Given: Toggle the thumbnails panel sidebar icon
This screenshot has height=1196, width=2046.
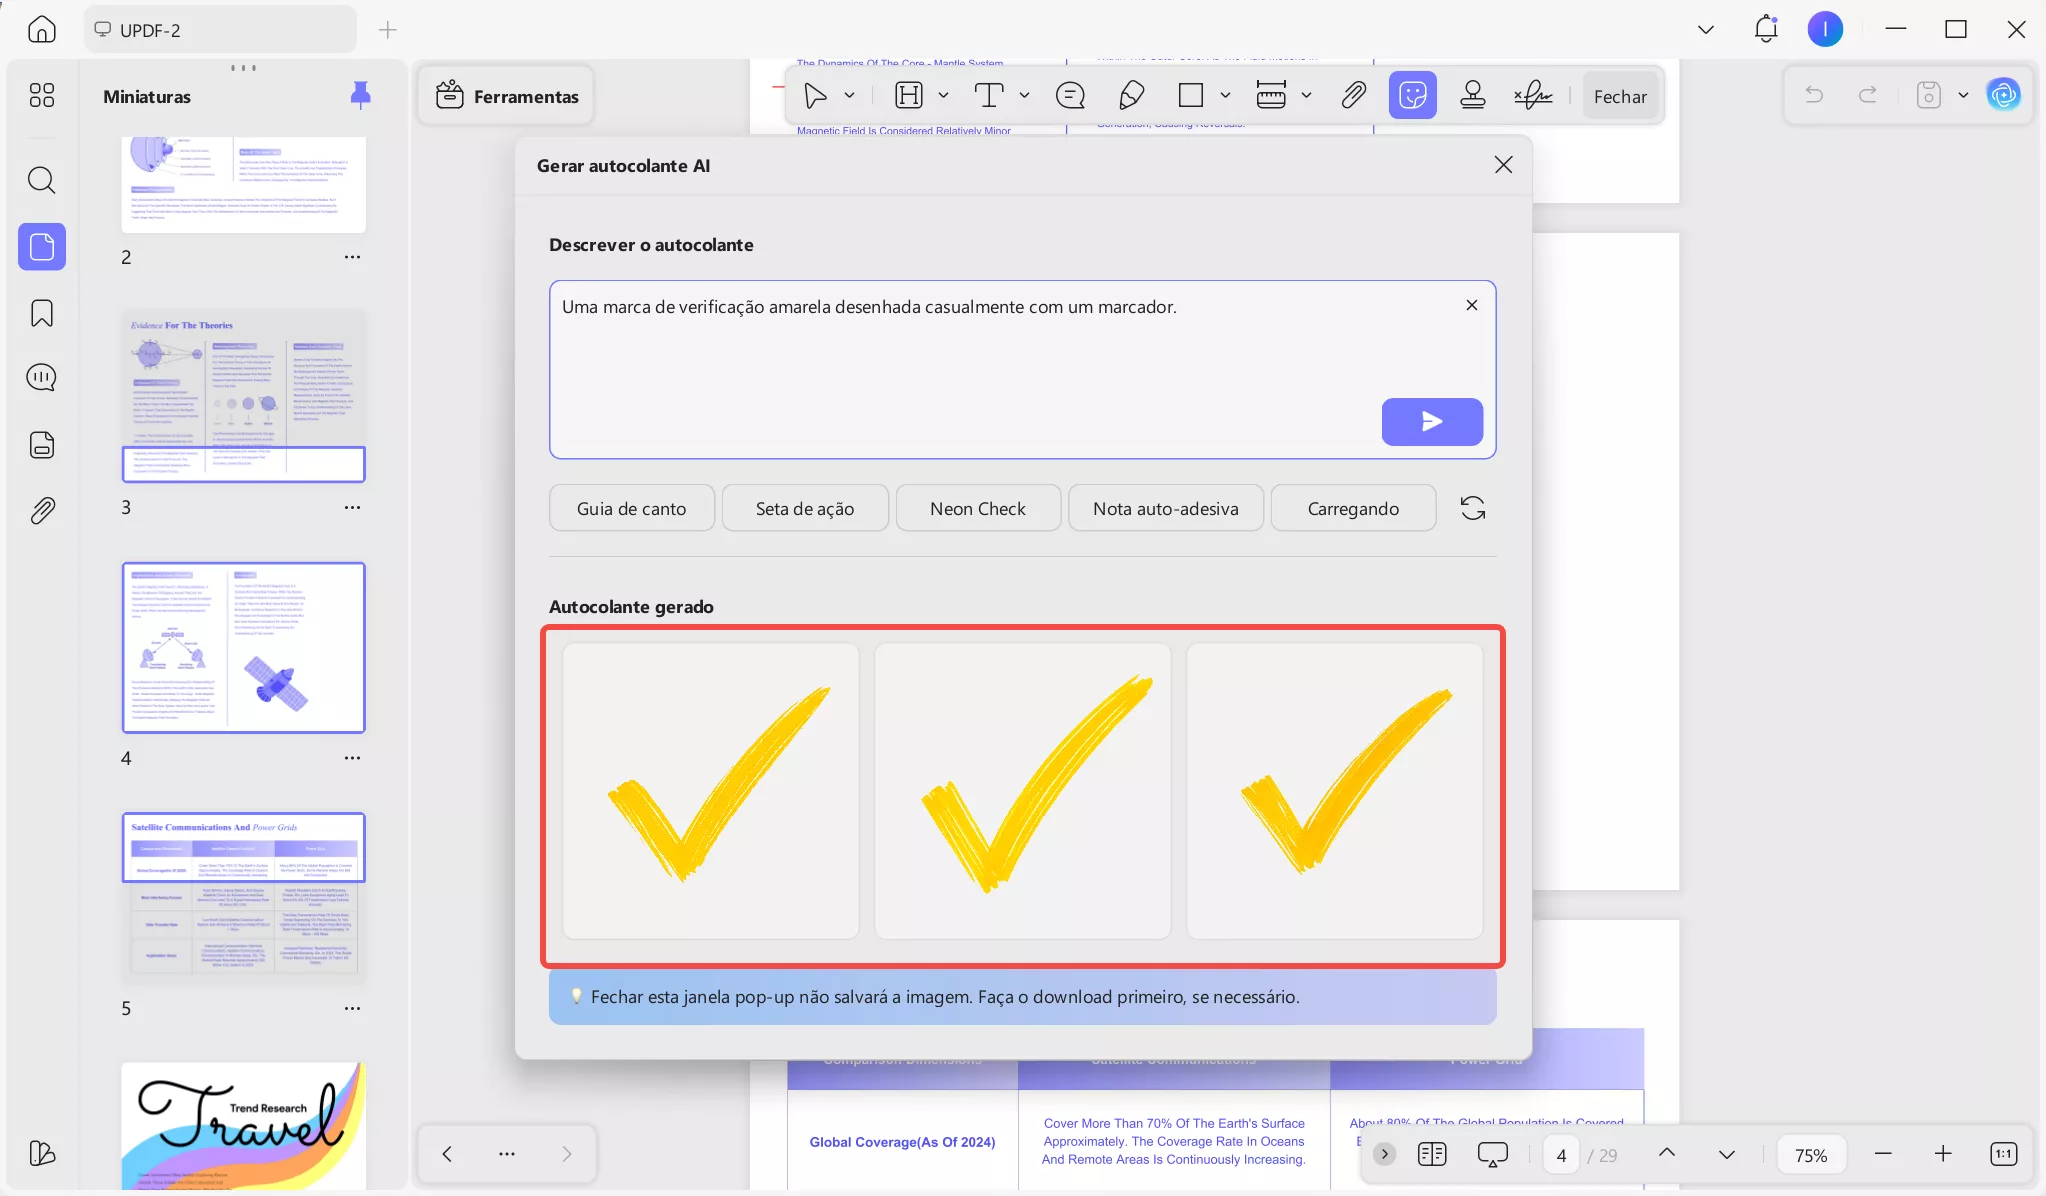Looking at the screenshot, I should tap(42, 247).
